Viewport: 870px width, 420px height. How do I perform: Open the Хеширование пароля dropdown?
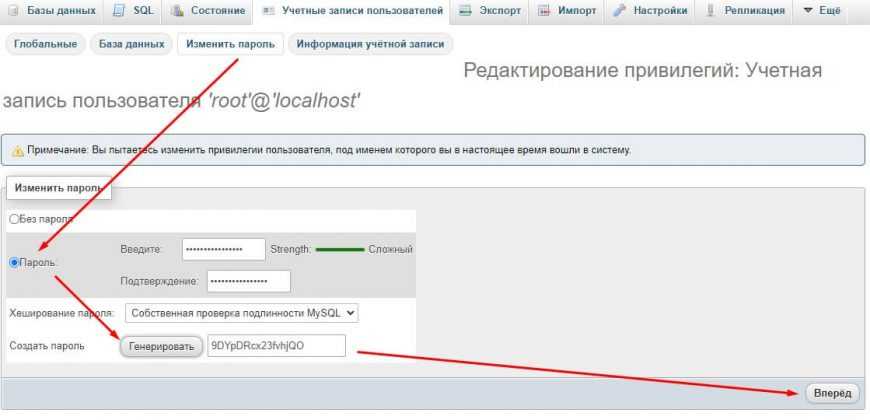pos(242,313)
